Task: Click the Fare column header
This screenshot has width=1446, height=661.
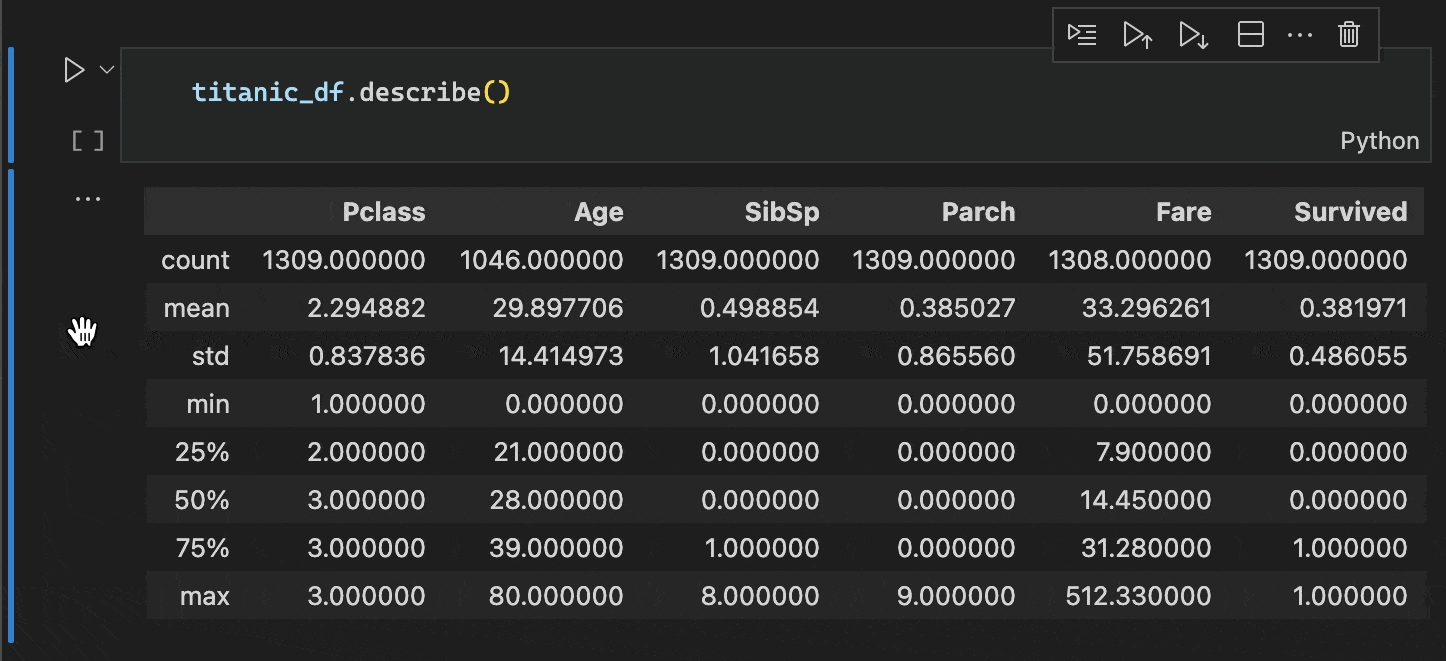Action: (1183, 211)
